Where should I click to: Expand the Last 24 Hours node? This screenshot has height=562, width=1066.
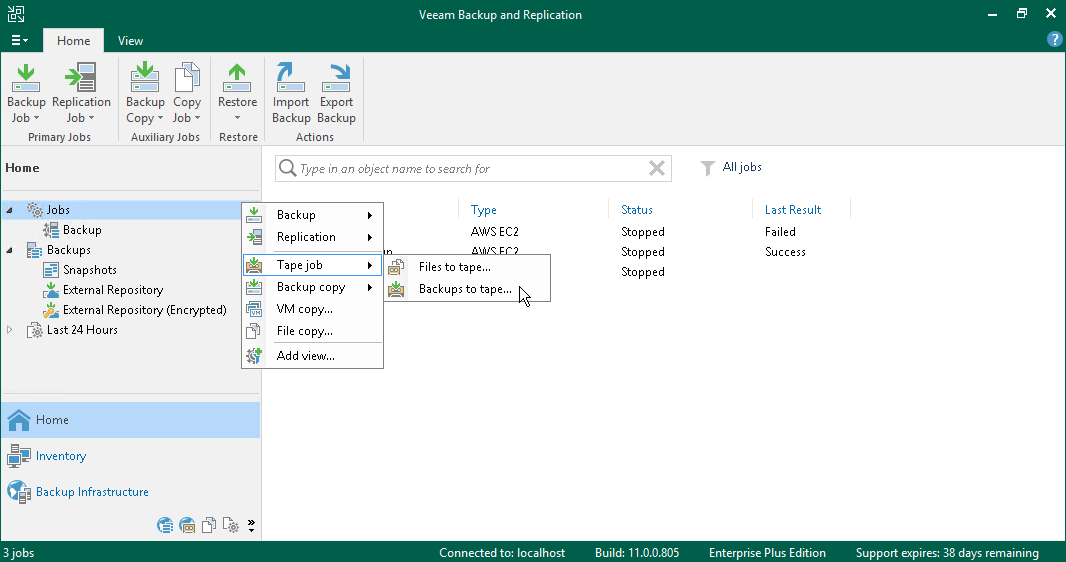pos(10,330)
